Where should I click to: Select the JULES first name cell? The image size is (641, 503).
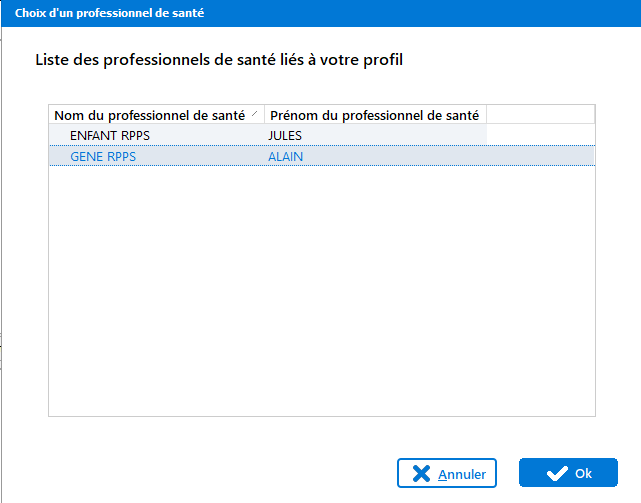coord(285,135)
